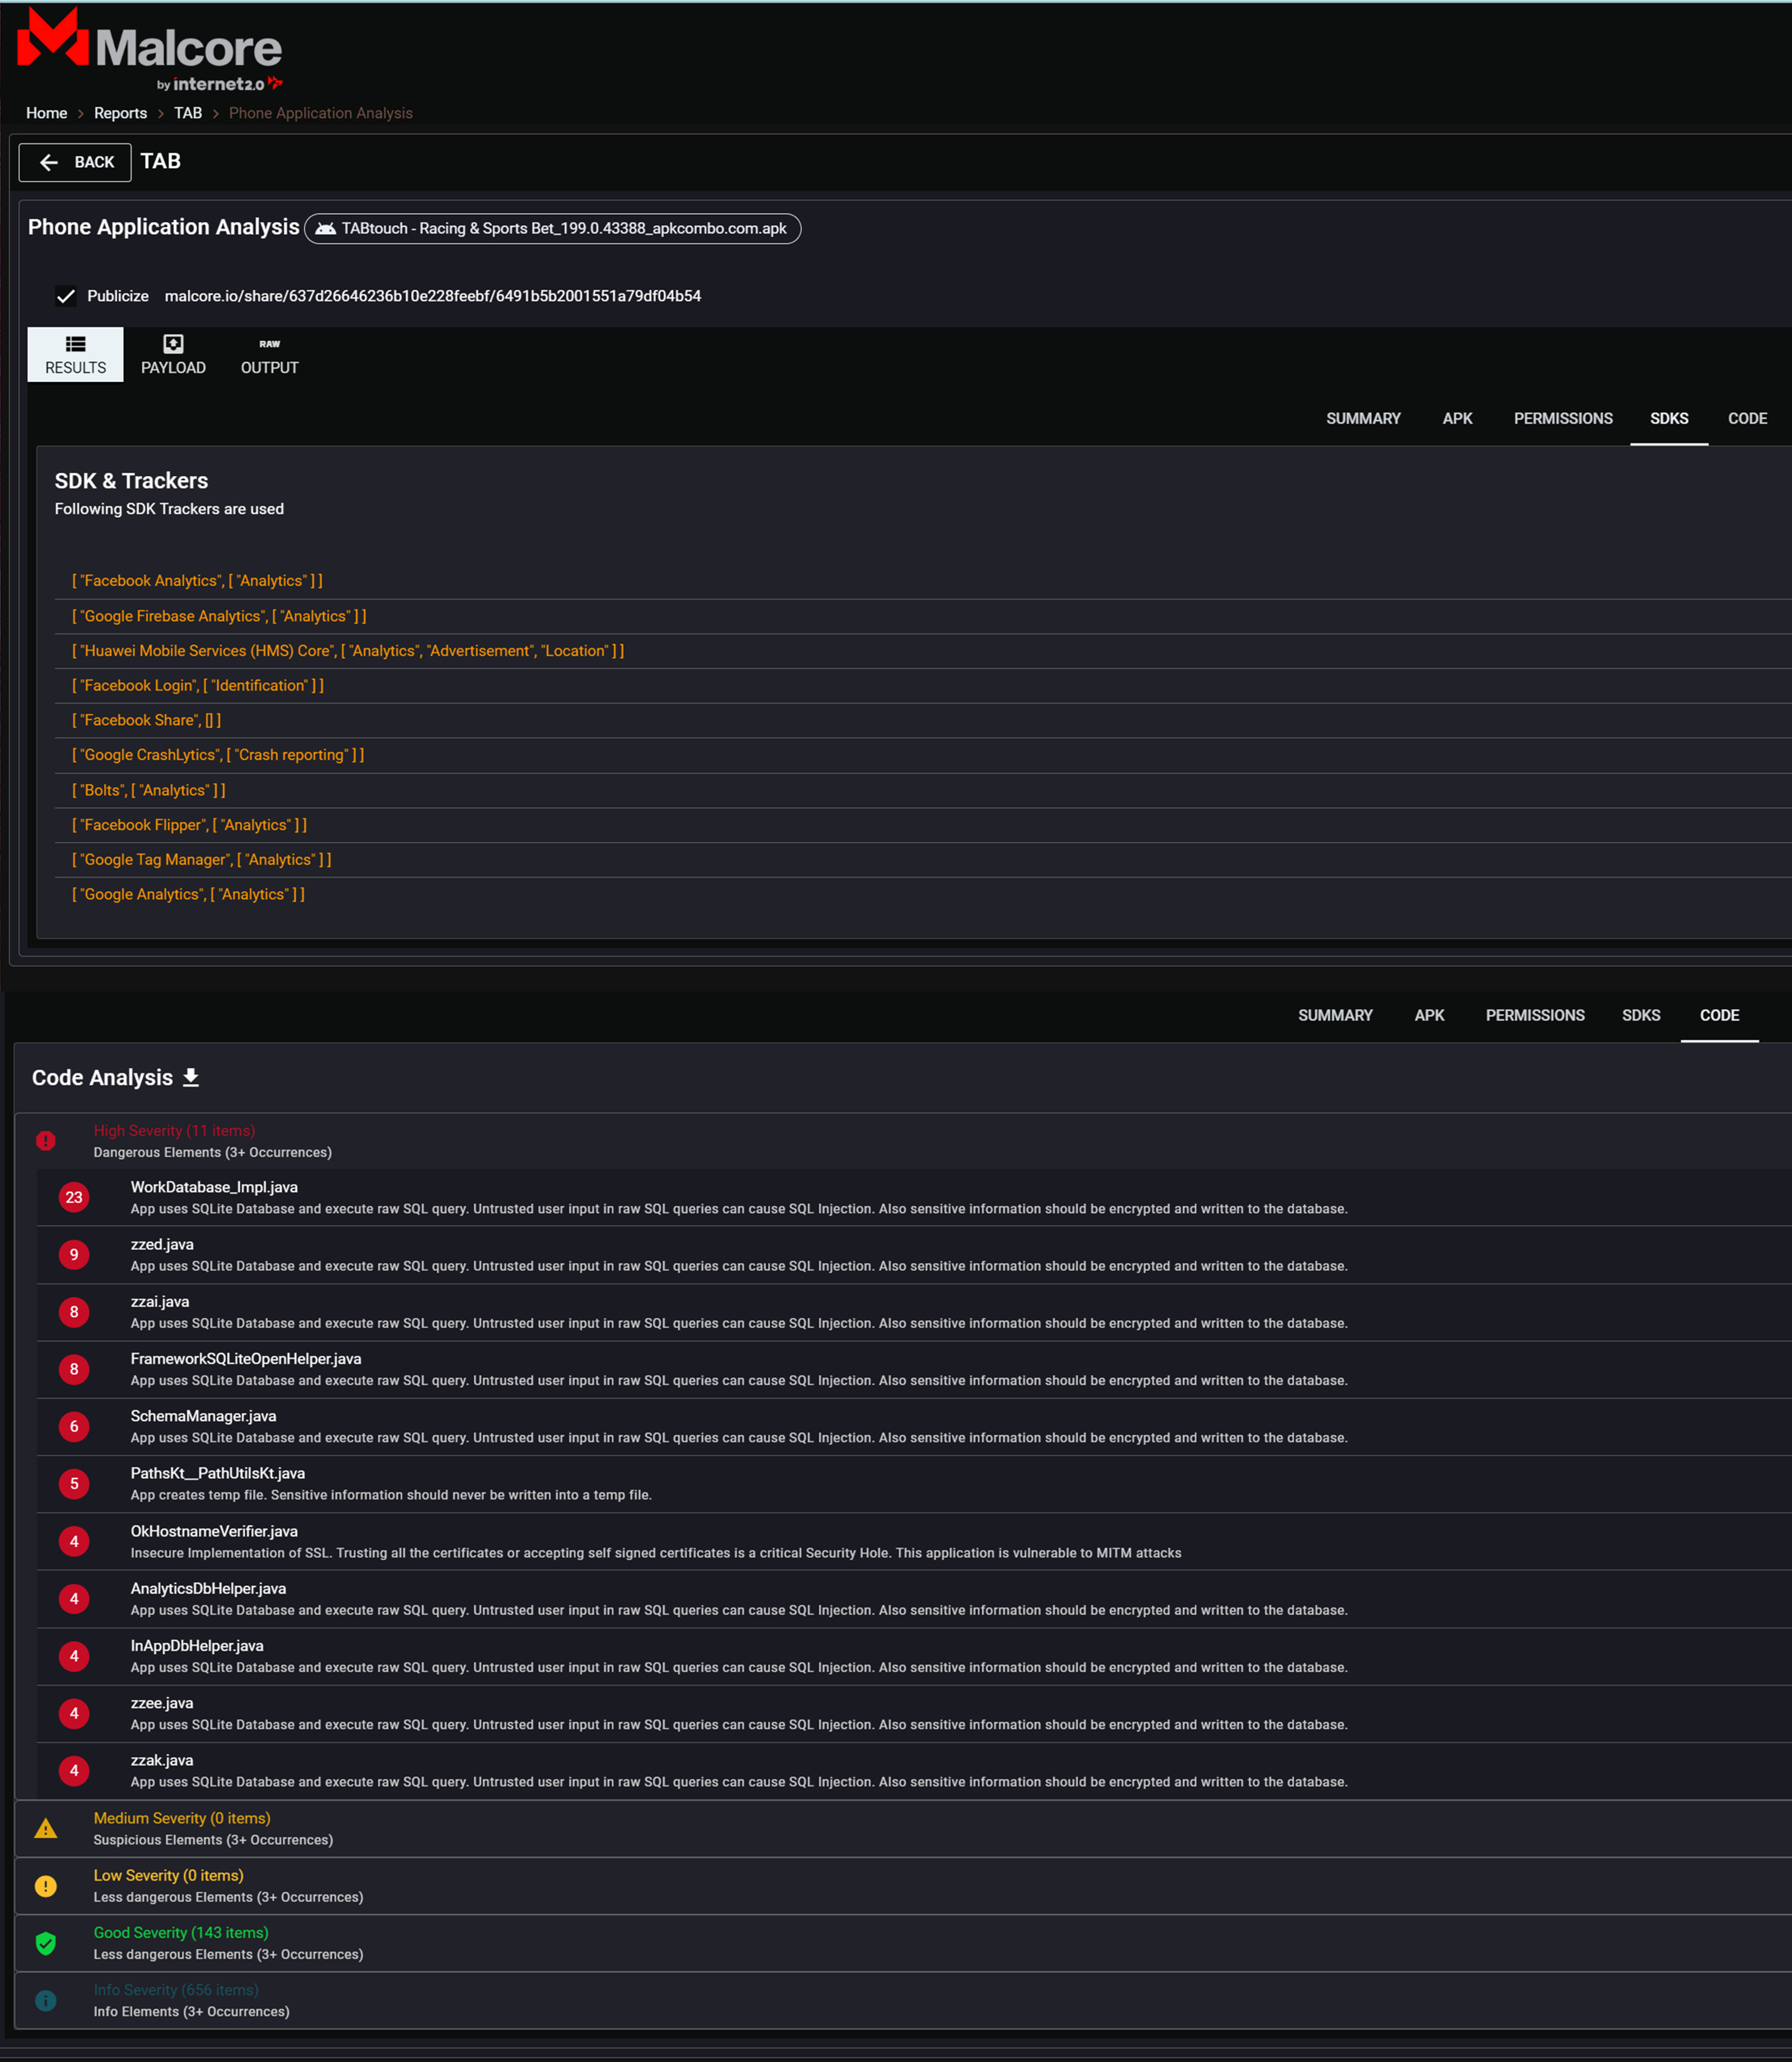
Task: Open the PathsKt__PathUtilsKt.java entry
Action: (914, 1484)
